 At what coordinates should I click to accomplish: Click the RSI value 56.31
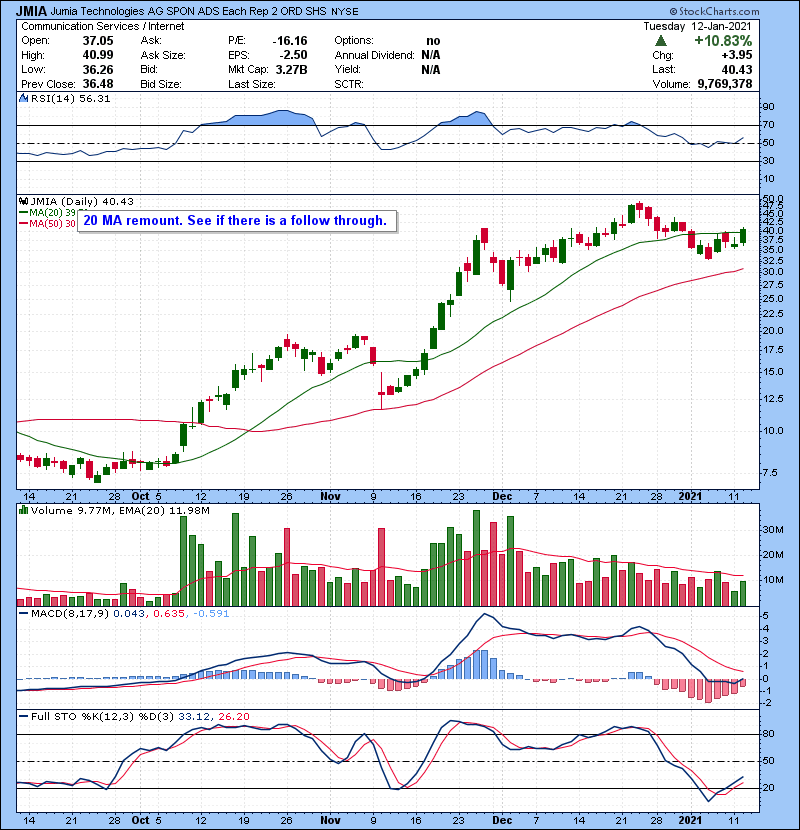pos(95,98)
